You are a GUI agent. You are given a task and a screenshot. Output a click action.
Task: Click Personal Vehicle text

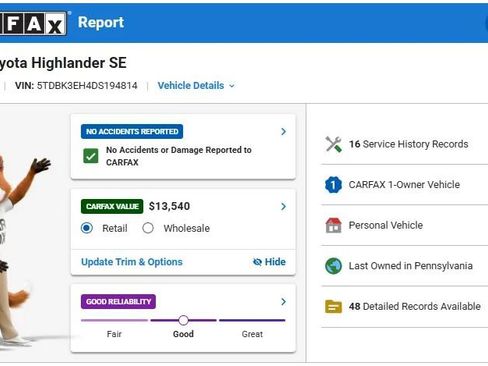(386, 225)
